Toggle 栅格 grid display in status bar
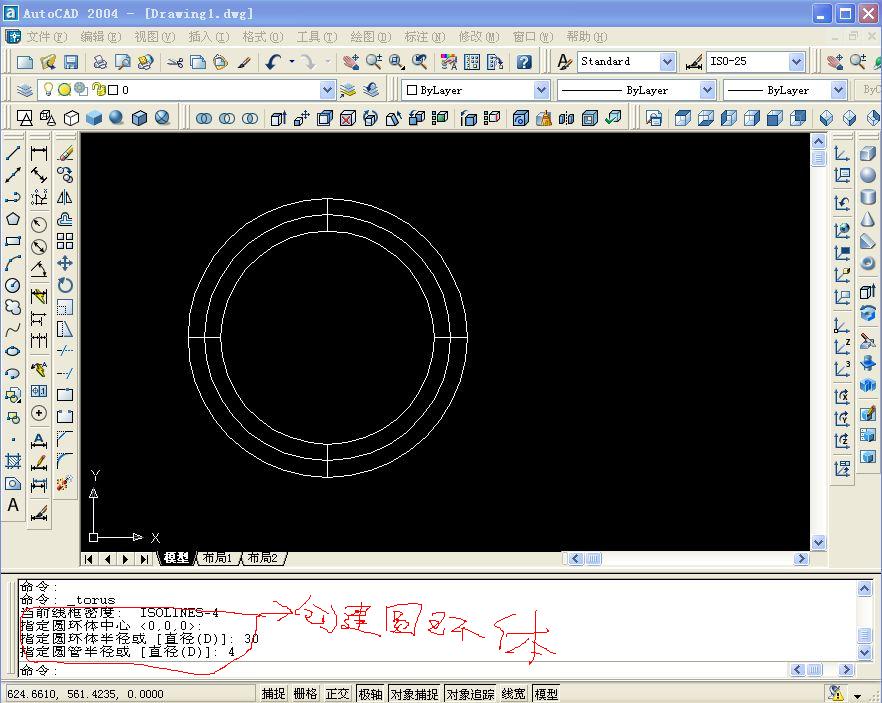Viewport: 882px width, 703px height. pyautogui.click(x=305, y=693)
